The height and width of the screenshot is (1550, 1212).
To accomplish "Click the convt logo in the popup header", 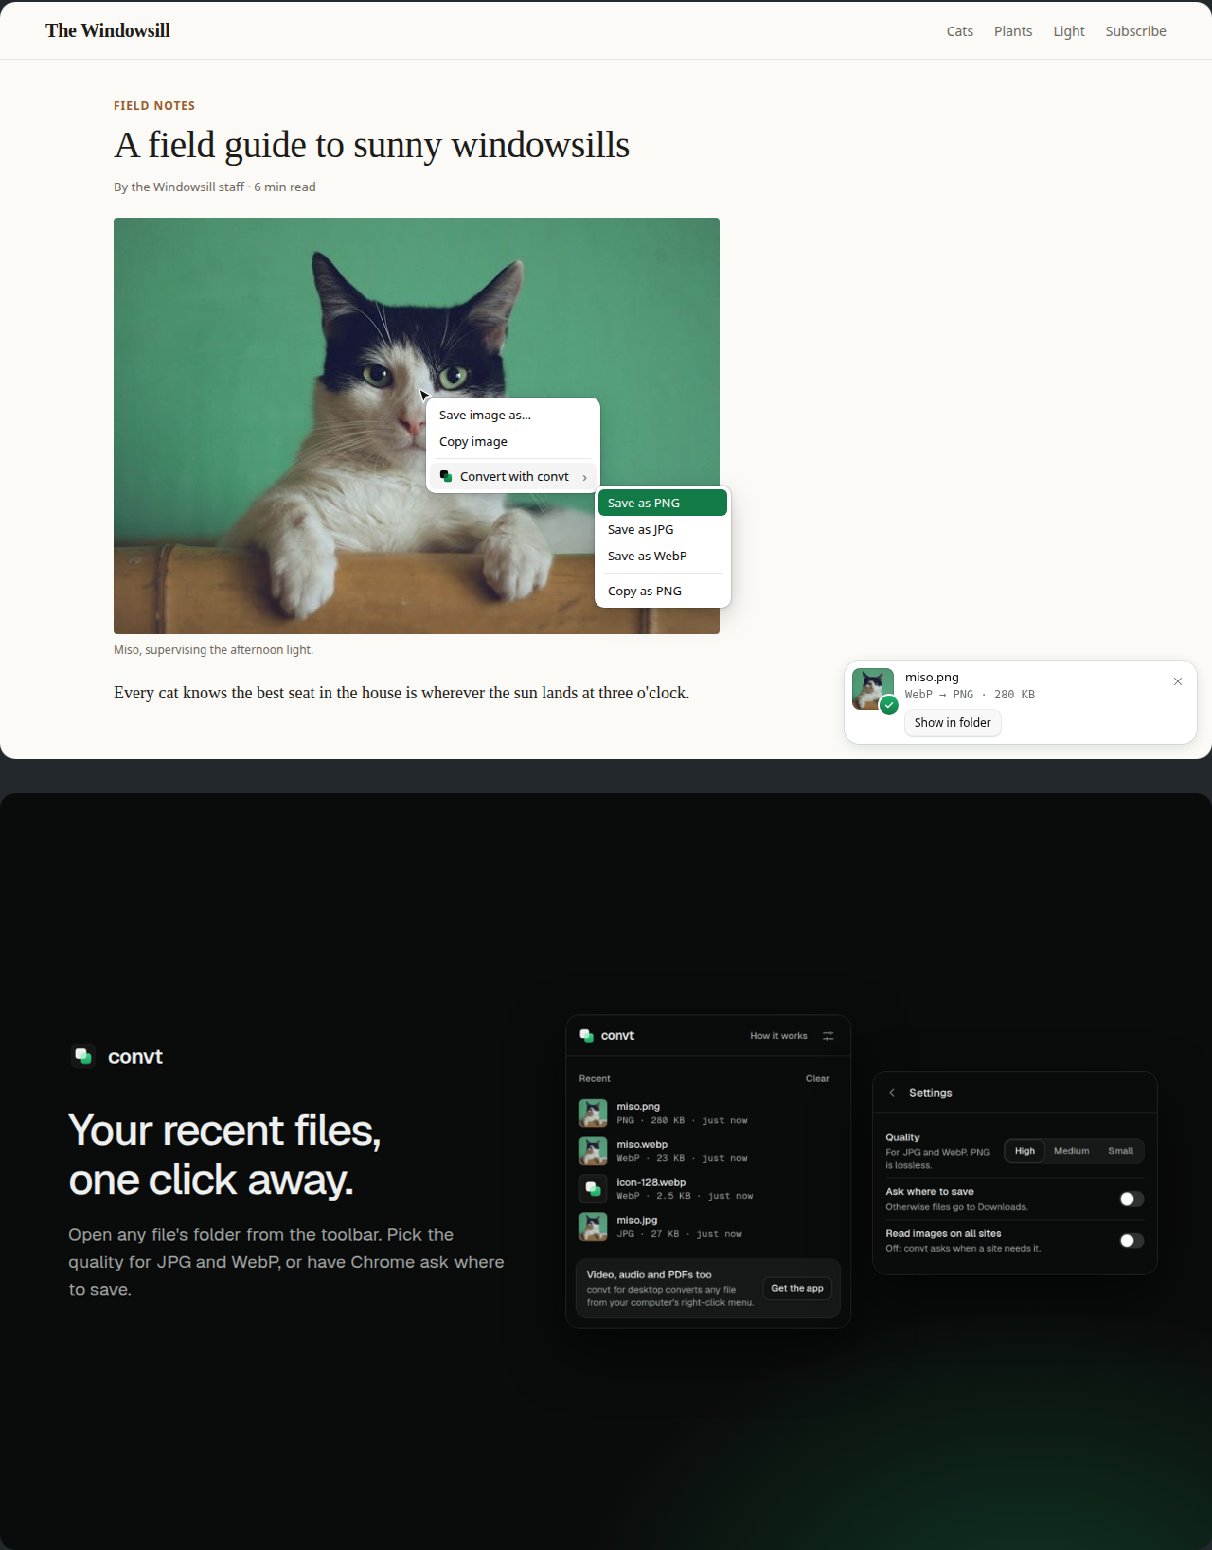I will point(607,1036).
